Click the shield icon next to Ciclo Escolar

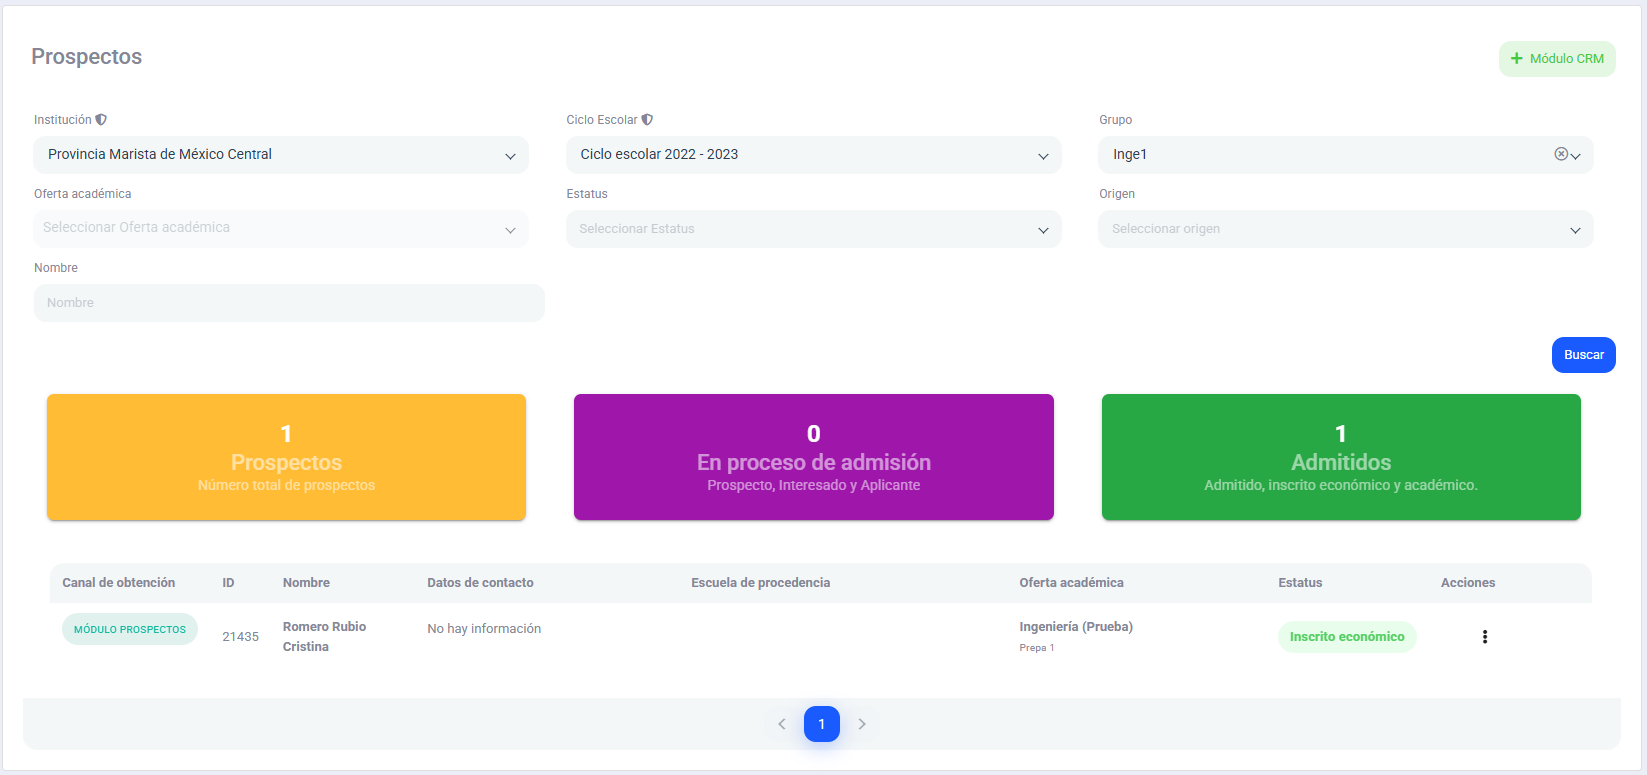coord(647,120)
